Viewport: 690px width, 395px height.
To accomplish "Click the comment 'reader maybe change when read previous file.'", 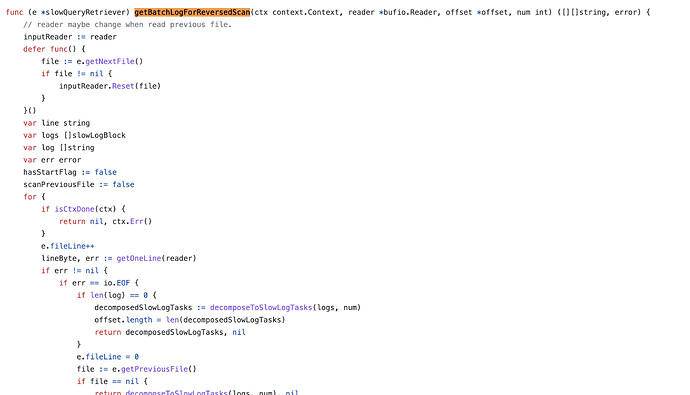I will pyautogui.click(x=128, y=25).
